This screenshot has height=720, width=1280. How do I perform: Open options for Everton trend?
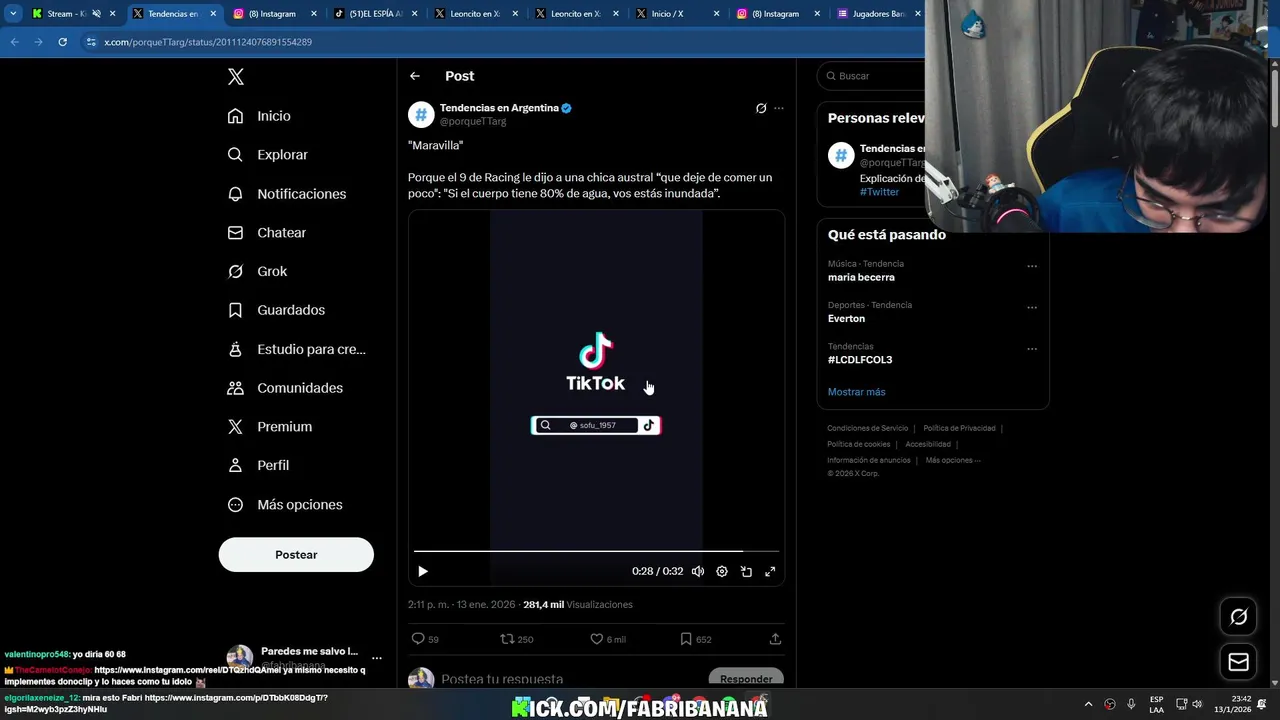coord(1032,307)
